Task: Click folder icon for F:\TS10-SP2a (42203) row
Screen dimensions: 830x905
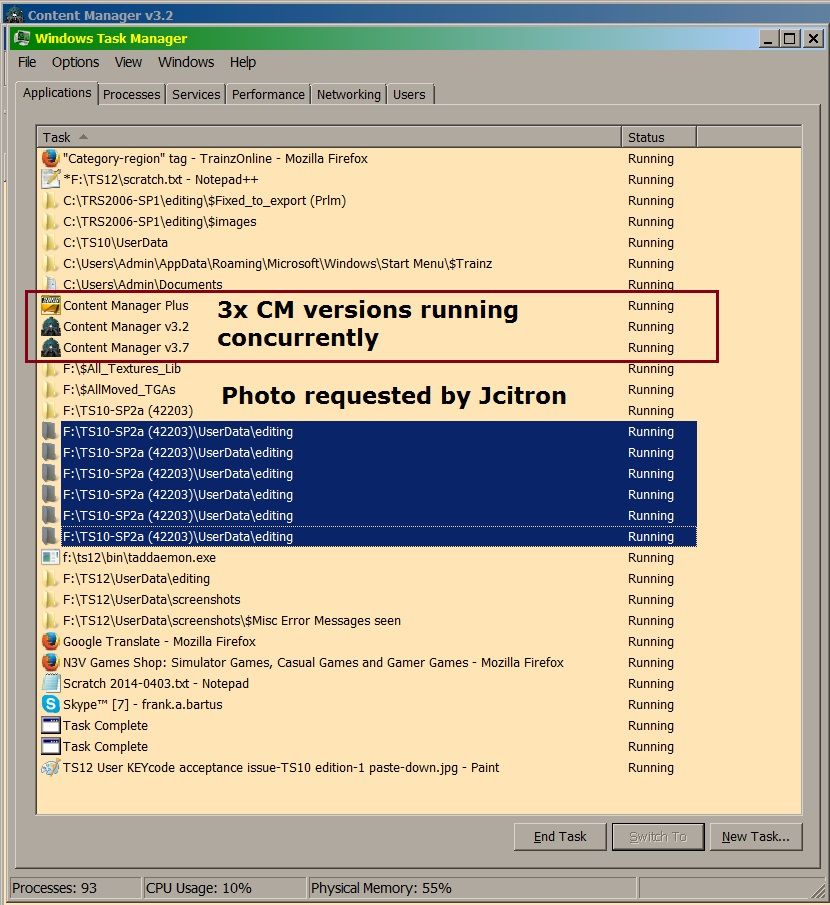Action: [x=51, y=410]
